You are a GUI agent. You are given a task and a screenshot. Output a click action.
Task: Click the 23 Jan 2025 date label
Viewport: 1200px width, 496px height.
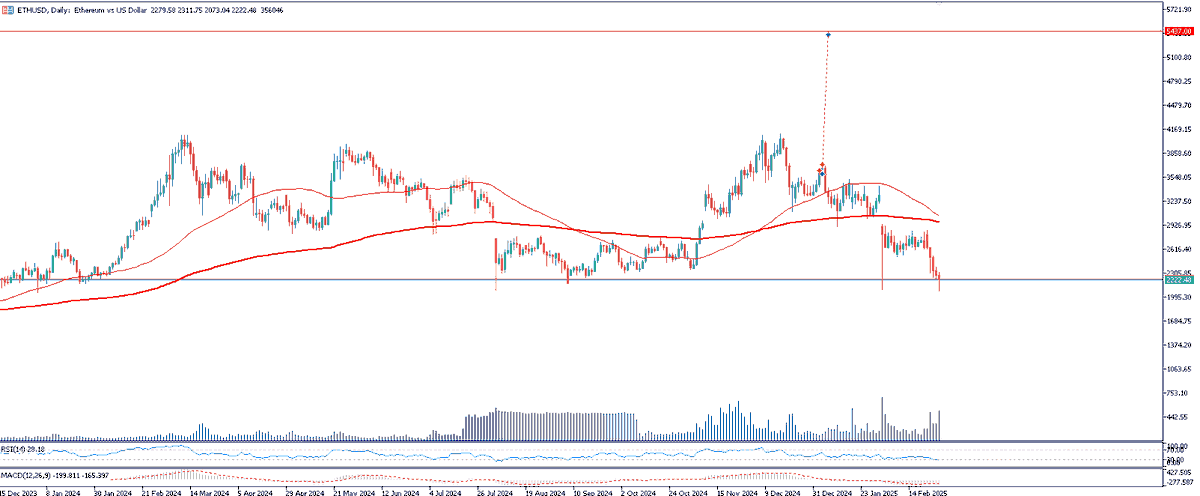click(x=880, y=492)
